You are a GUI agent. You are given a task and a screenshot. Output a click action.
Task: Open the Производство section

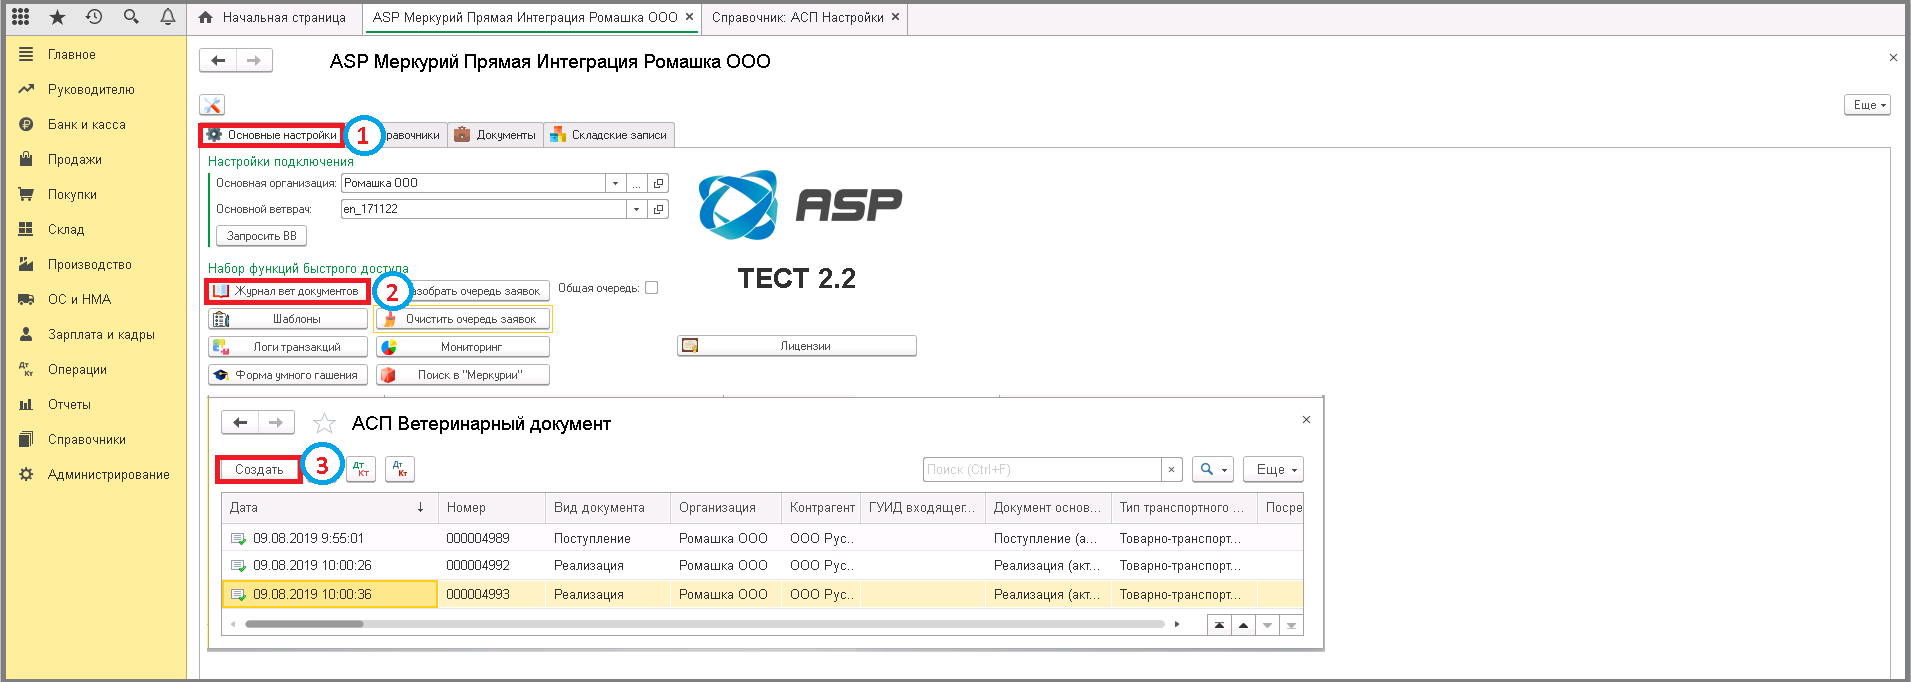point(90,265)
